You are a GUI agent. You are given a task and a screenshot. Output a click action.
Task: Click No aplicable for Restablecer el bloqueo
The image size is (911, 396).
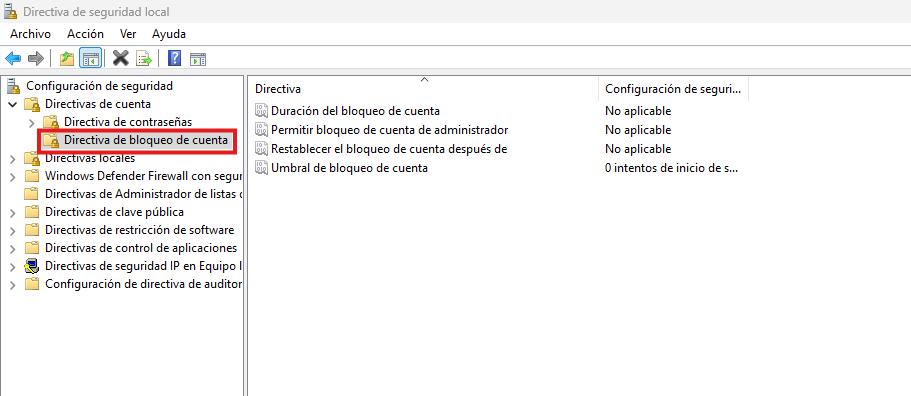(638, 149)
